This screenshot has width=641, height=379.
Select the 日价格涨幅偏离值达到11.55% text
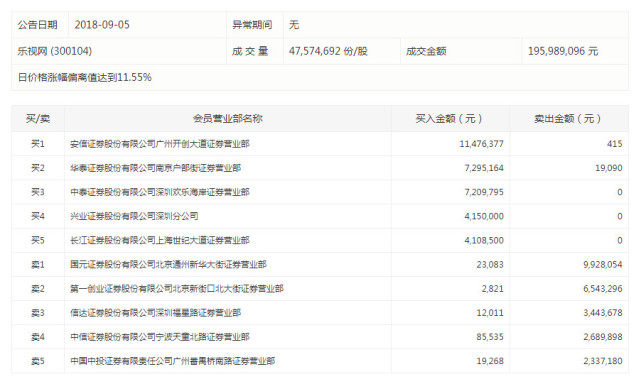(x=85, y=77)
